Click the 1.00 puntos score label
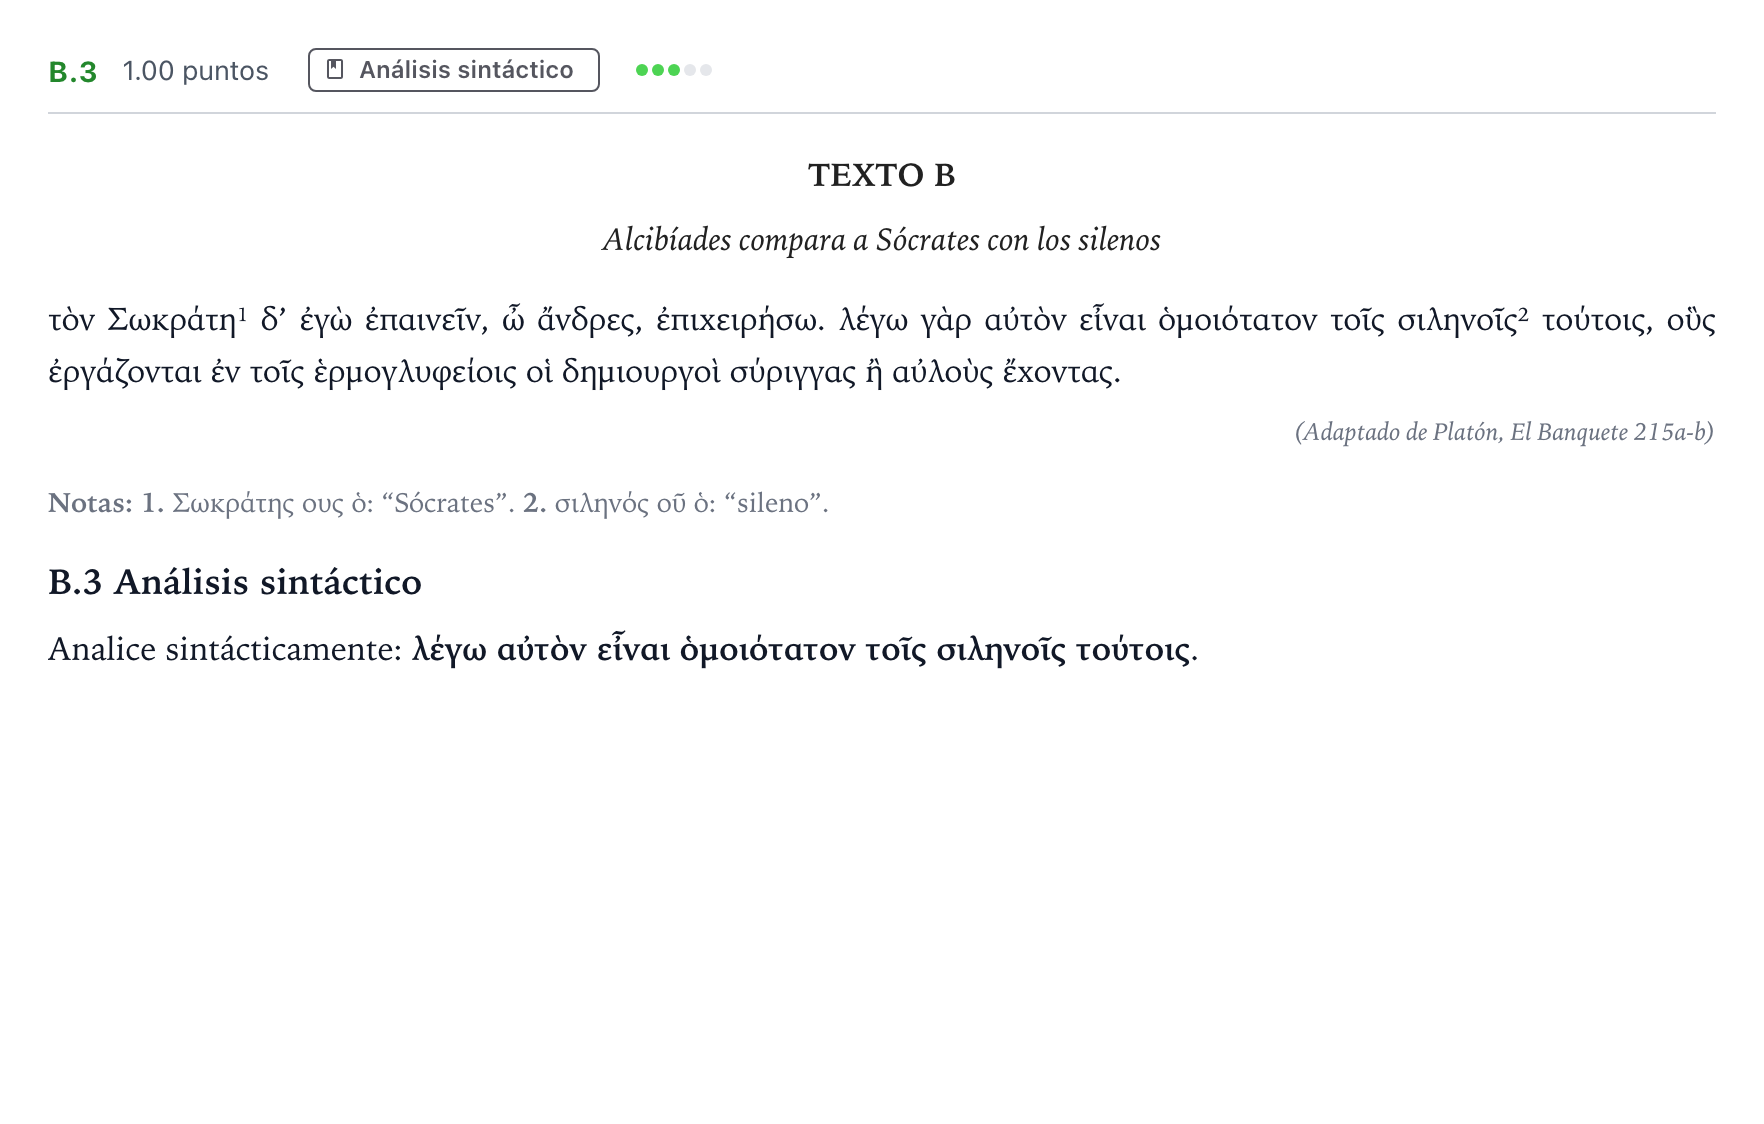This screenshot has width=1764, height=1124. [x=196, y=71]
